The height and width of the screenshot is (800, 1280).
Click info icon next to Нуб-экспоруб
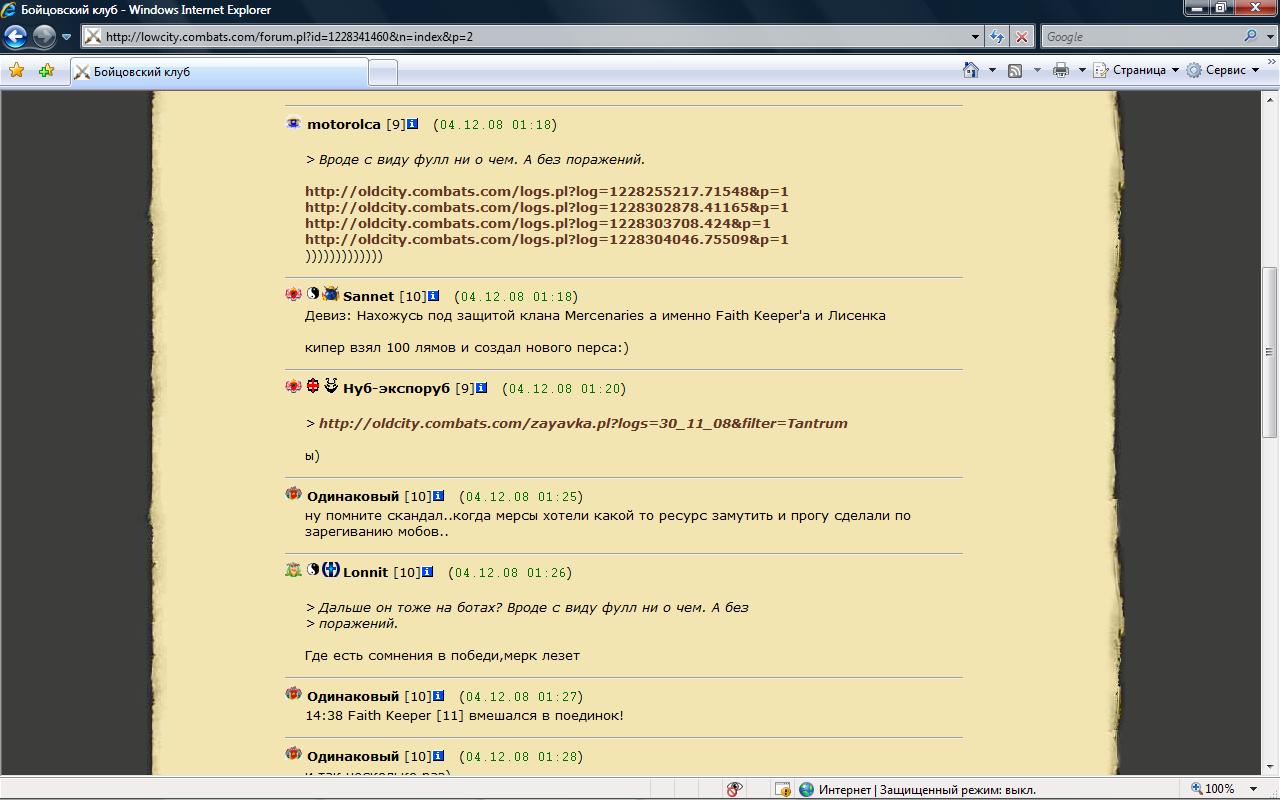481,388
